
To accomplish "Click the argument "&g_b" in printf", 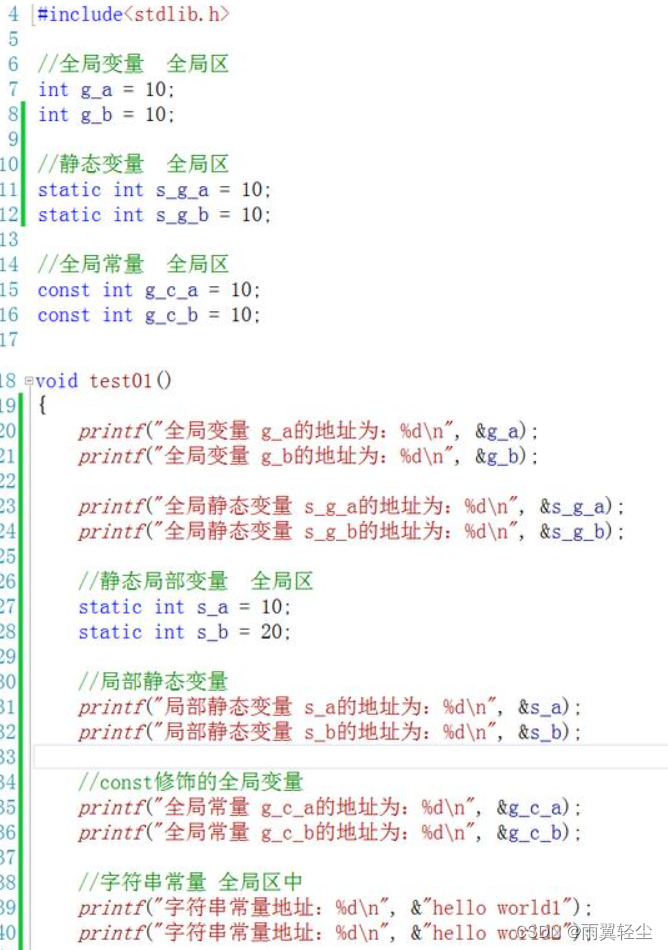I will pos(497,456).
